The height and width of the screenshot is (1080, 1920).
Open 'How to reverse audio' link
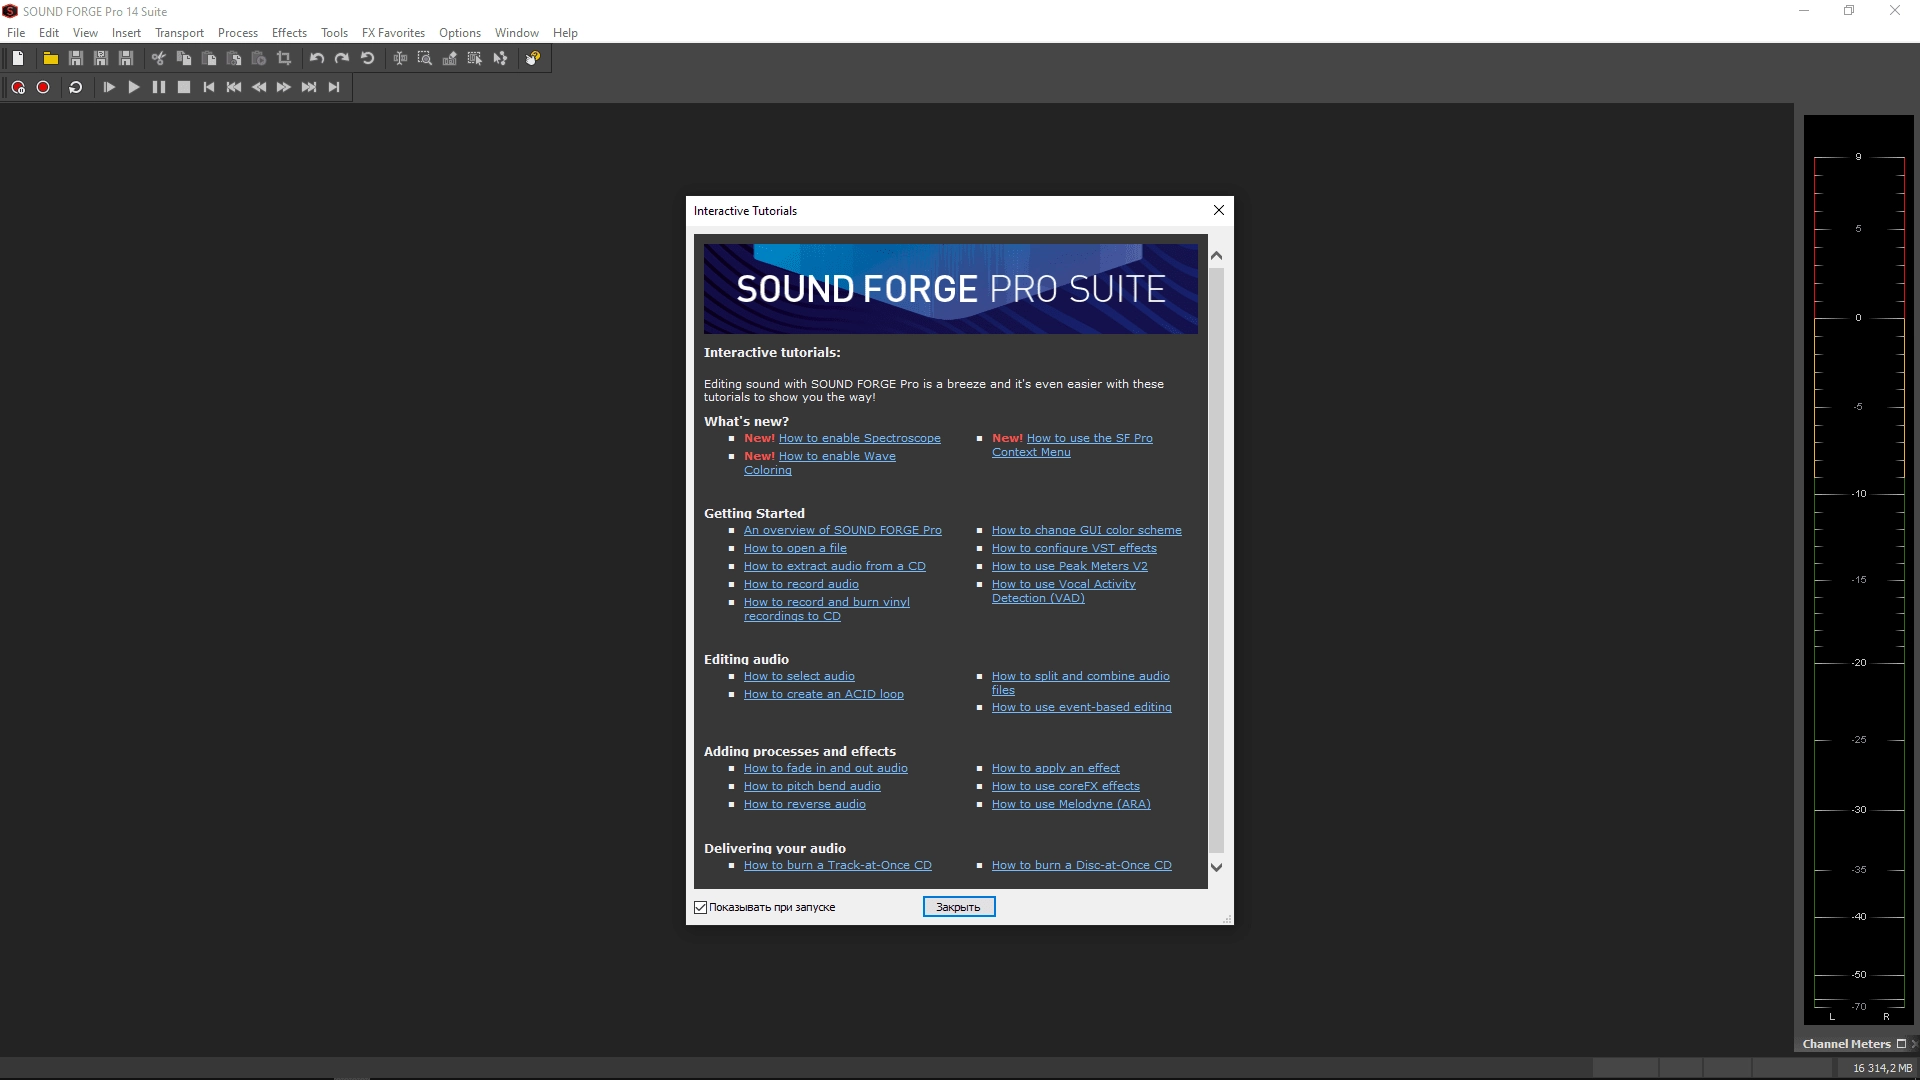coord(804,804)
